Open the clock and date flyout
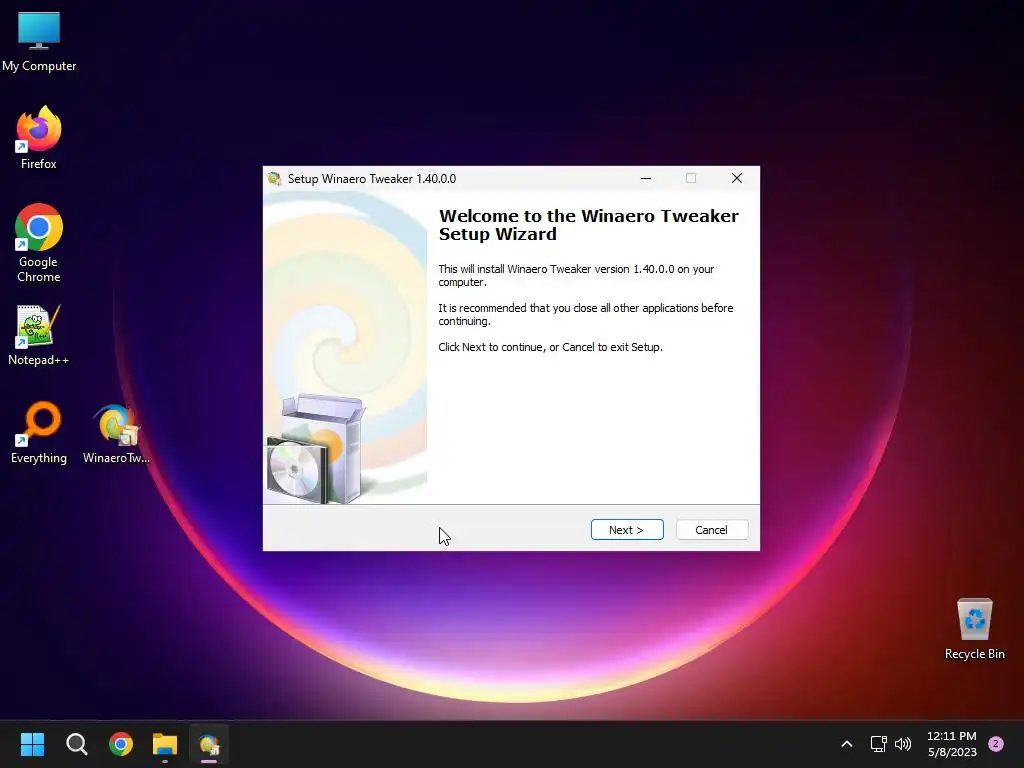This screenshot has width=1024, height=768. point(952,744)
